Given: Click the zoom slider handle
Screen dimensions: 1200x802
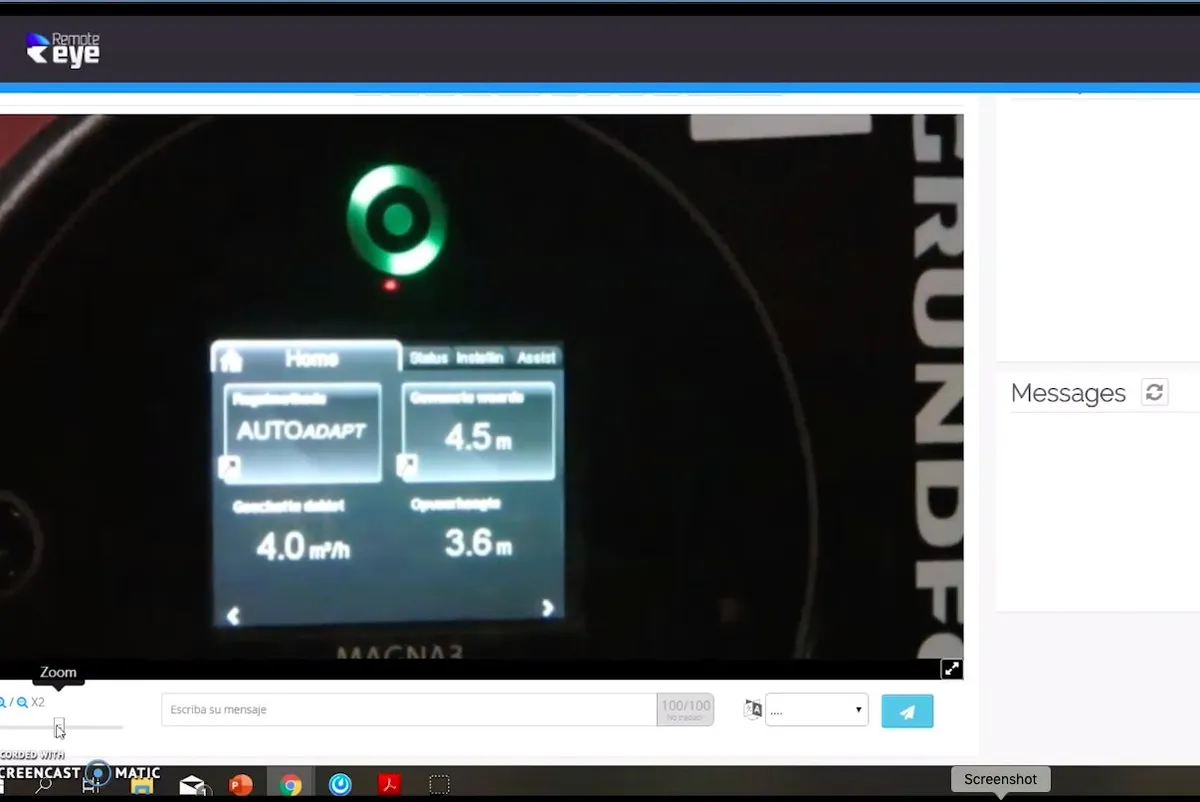Looking at the screenshot, I should (x=59, y=727).
